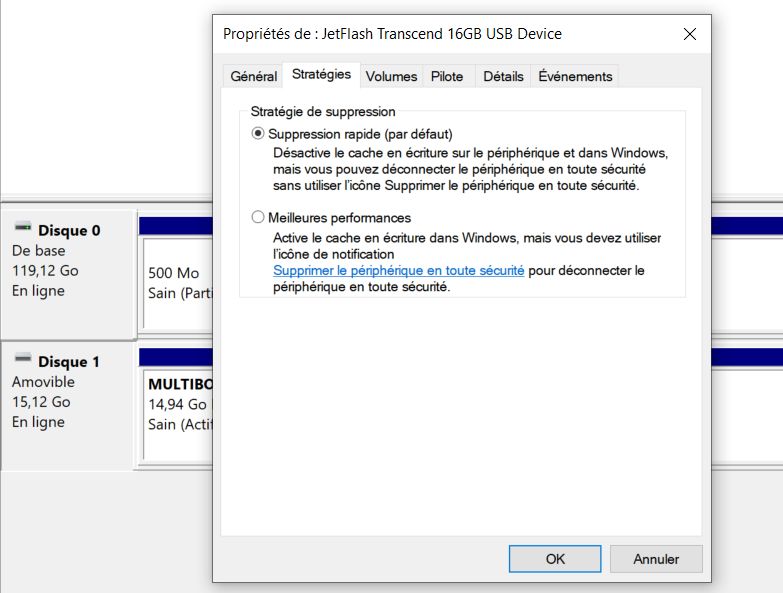The width and height of the screenshot is (783, 593).
Task: Select the Stratégies tab
Action: click(321, 74)
